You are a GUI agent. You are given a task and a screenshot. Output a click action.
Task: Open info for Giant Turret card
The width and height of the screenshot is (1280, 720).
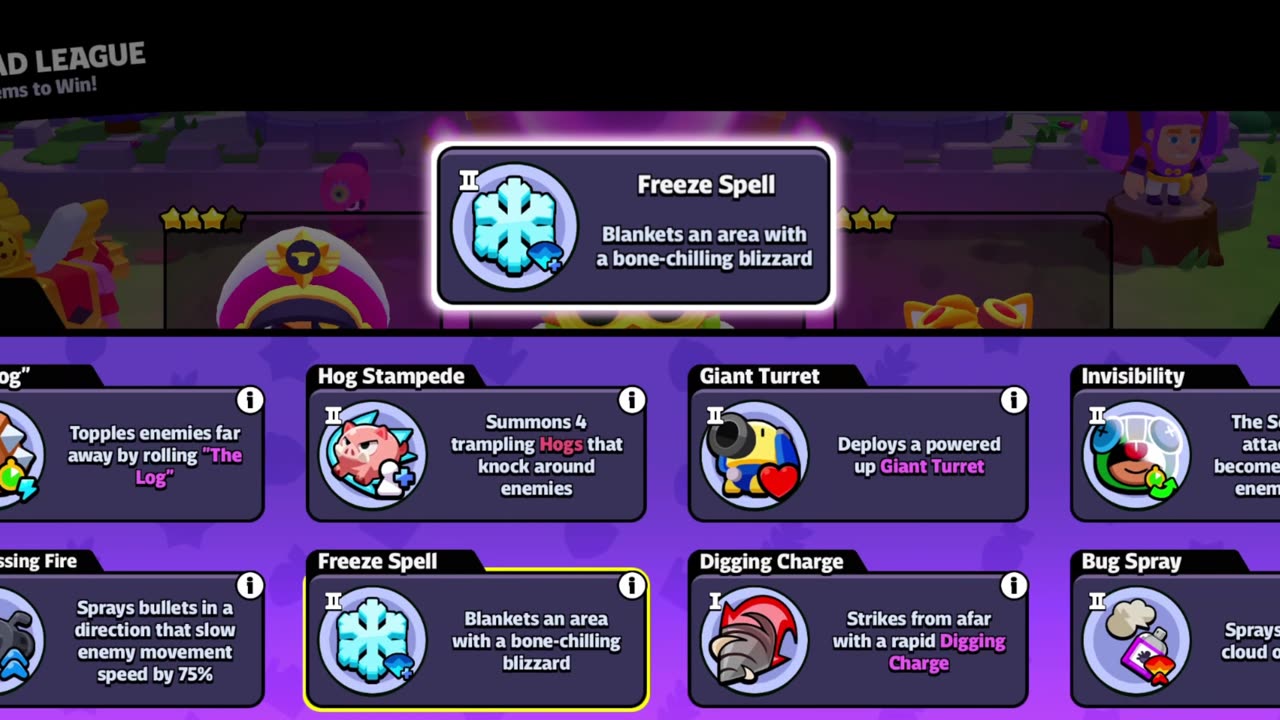coord(1013,400)
